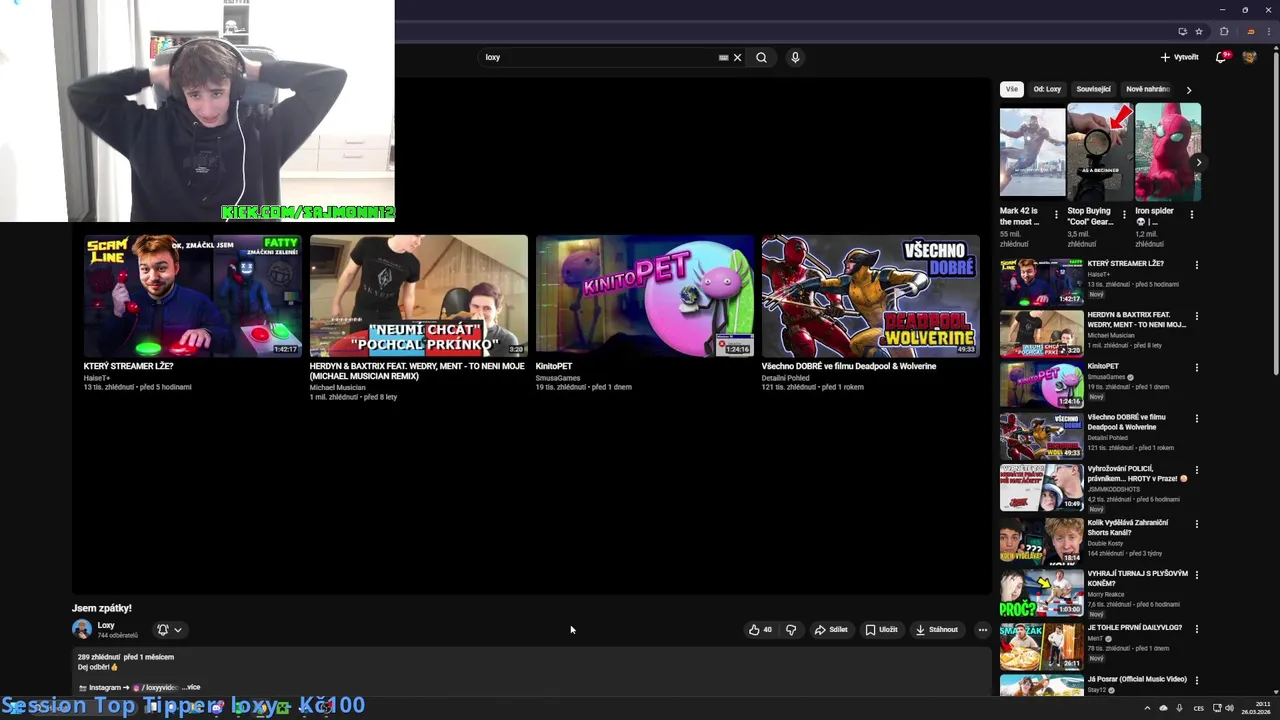The image size is (1280, 720).
Task: Dislike the video with thumbs-down button
Action: tap(791, 630)
